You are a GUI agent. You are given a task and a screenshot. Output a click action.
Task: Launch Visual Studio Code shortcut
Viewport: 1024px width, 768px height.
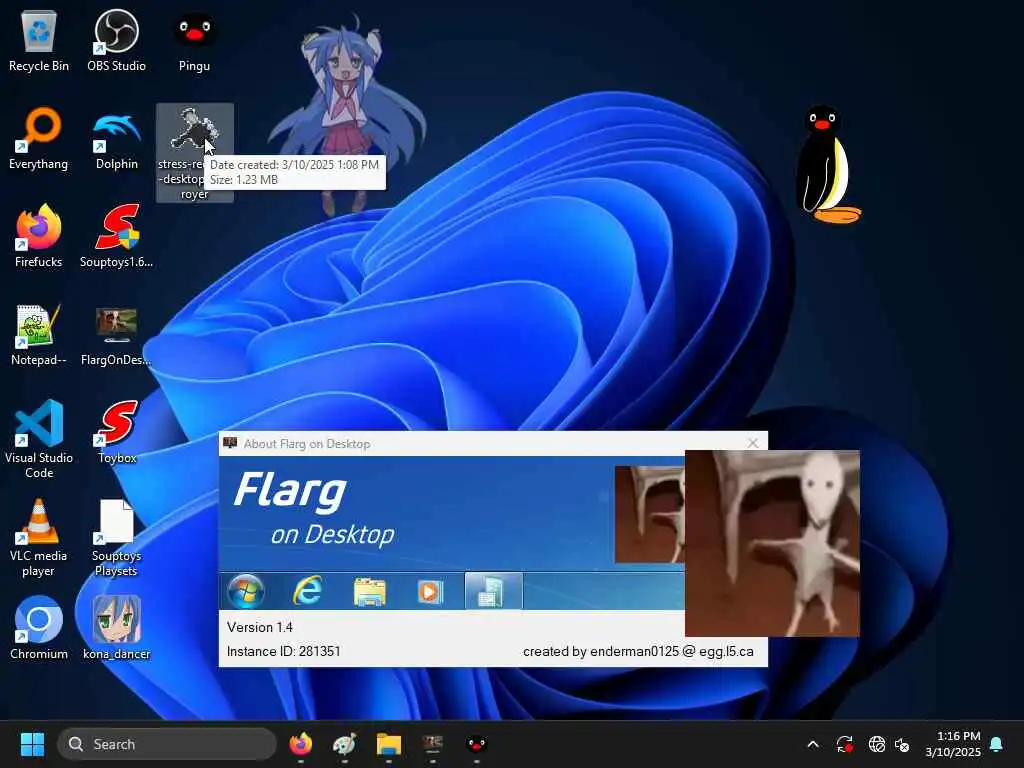point(39,439)
